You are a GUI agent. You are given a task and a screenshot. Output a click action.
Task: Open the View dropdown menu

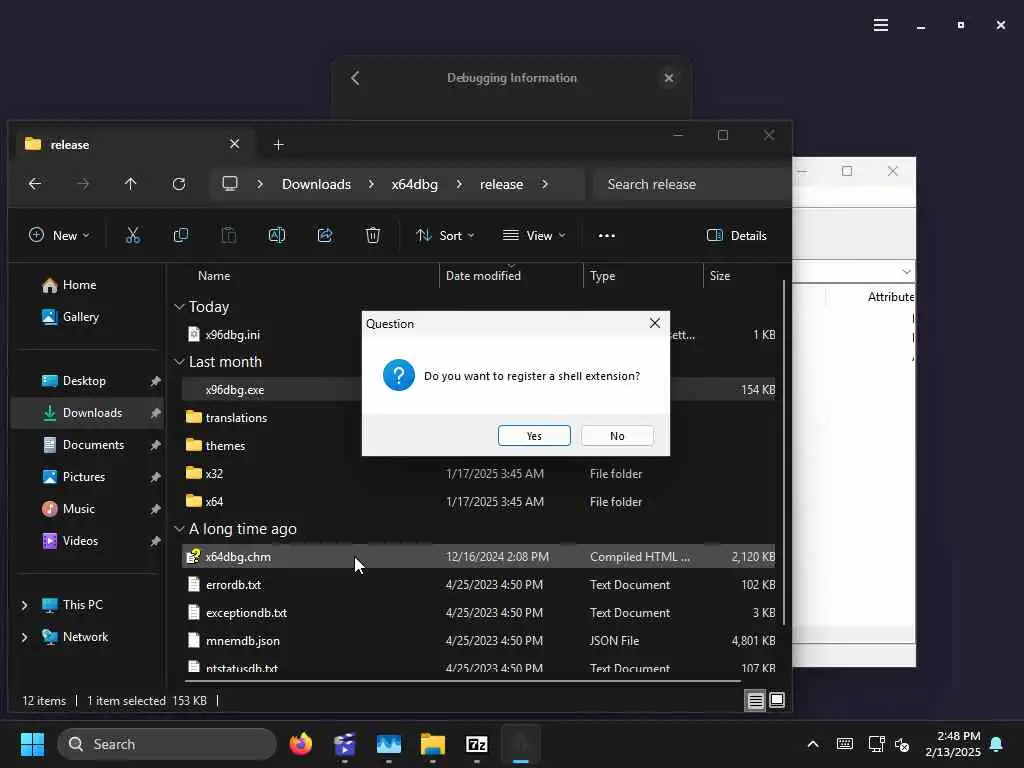pyautogui.click(x=534, y=235)
